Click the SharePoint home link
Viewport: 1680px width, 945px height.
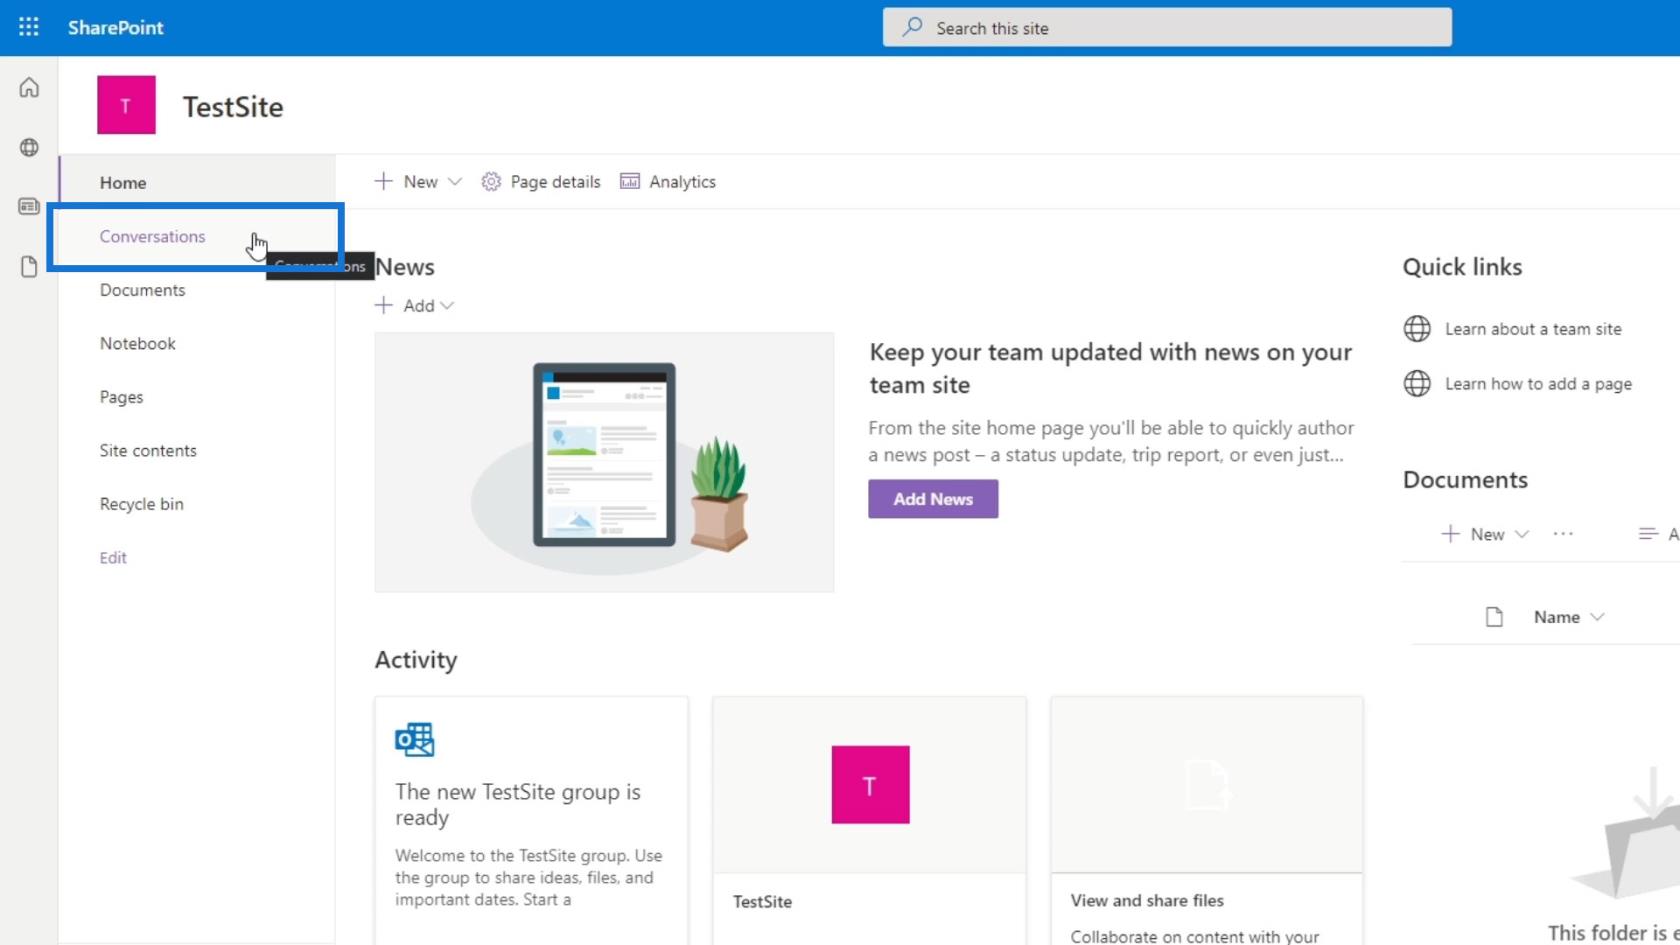(115, 27)
